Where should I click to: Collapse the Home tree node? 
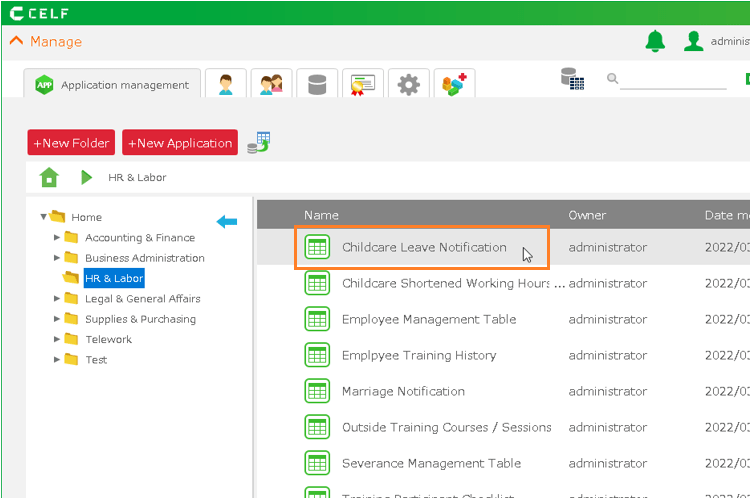(44, 217)
